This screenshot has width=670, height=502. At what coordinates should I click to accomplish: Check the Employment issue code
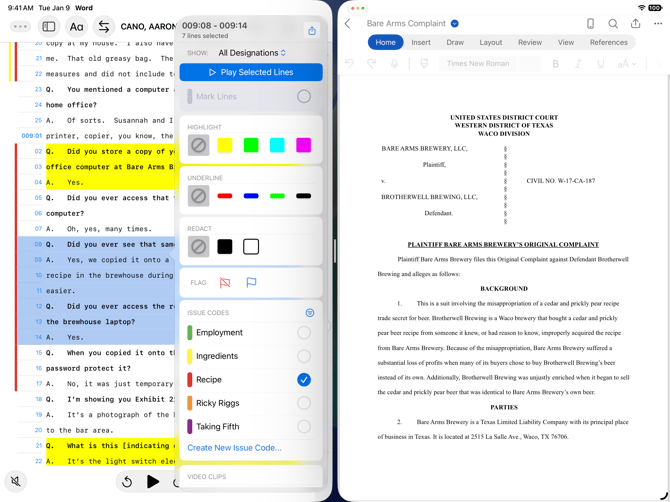[x=304, y=332]
